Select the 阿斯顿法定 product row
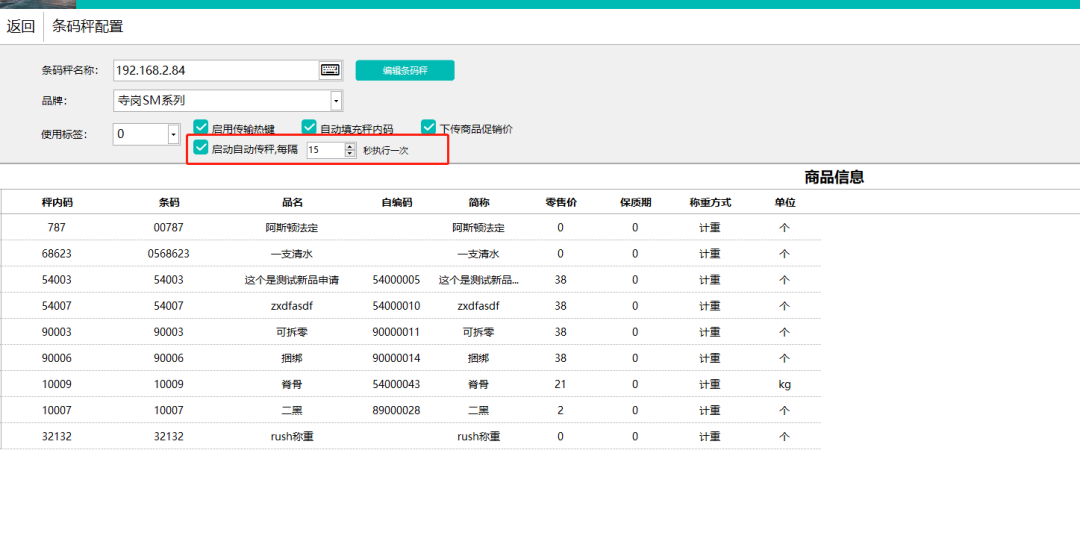 [292, 228]
